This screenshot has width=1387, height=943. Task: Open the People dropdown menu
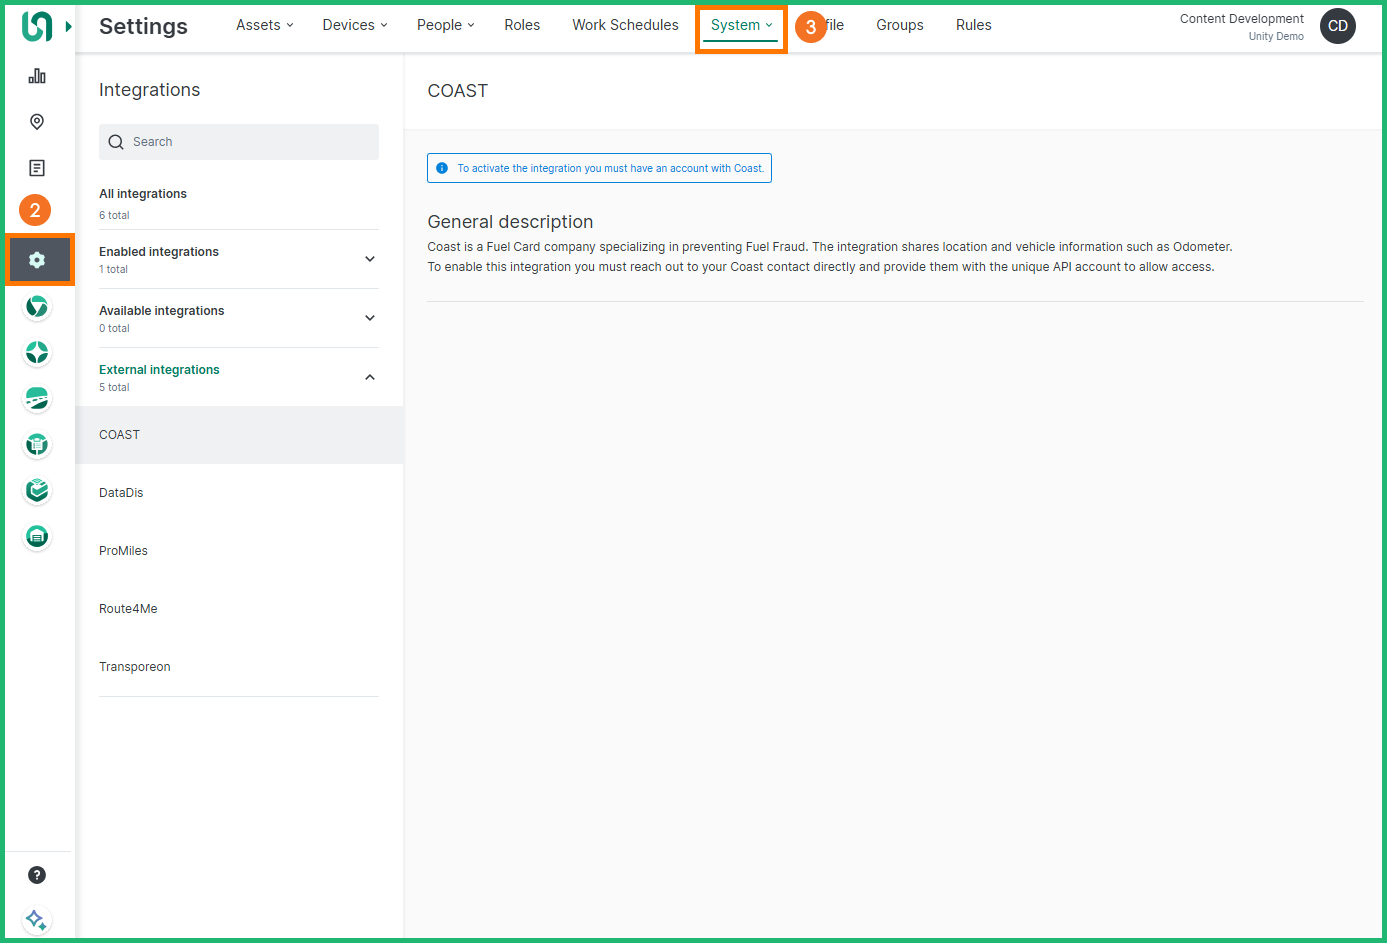(445, 25)
